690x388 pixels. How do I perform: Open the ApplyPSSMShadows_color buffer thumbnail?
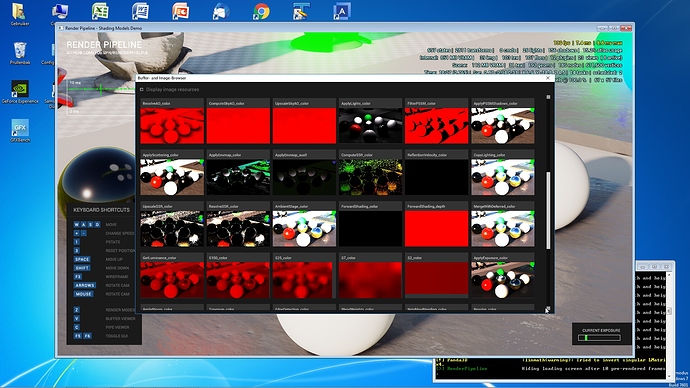(503, 126)
